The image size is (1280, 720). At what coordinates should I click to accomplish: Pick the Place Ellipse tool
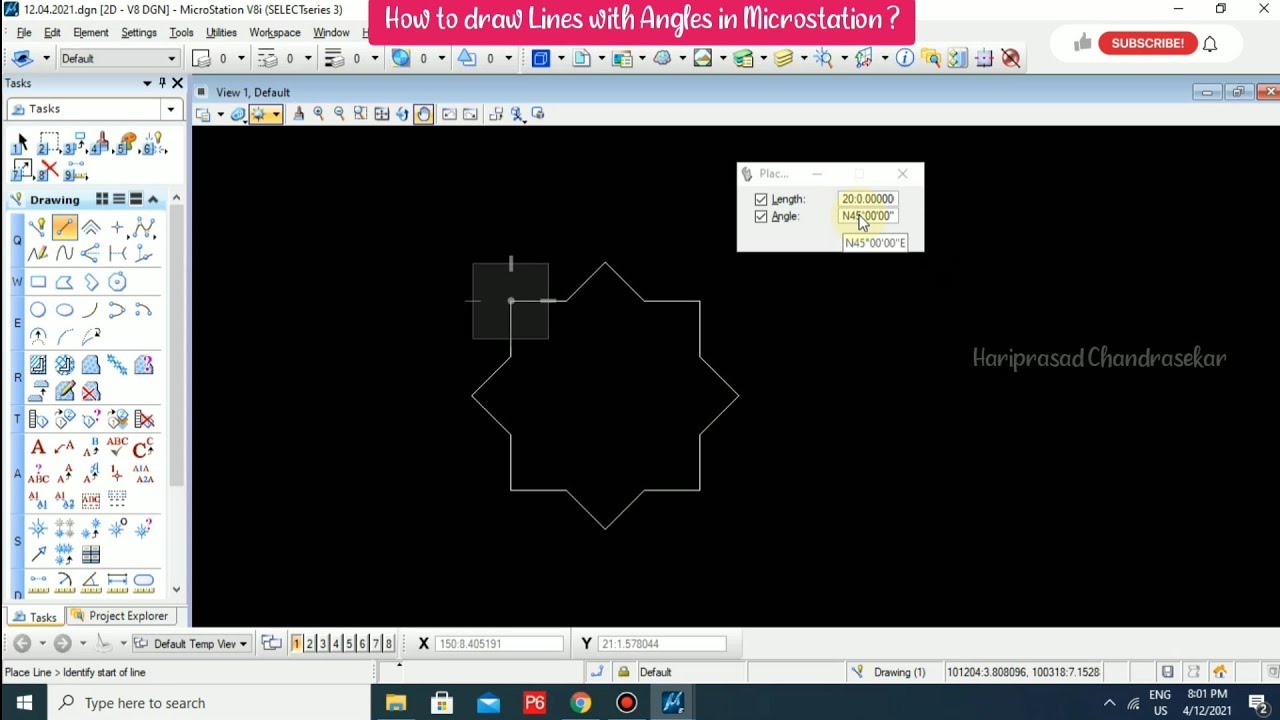[x=65, y=310]
